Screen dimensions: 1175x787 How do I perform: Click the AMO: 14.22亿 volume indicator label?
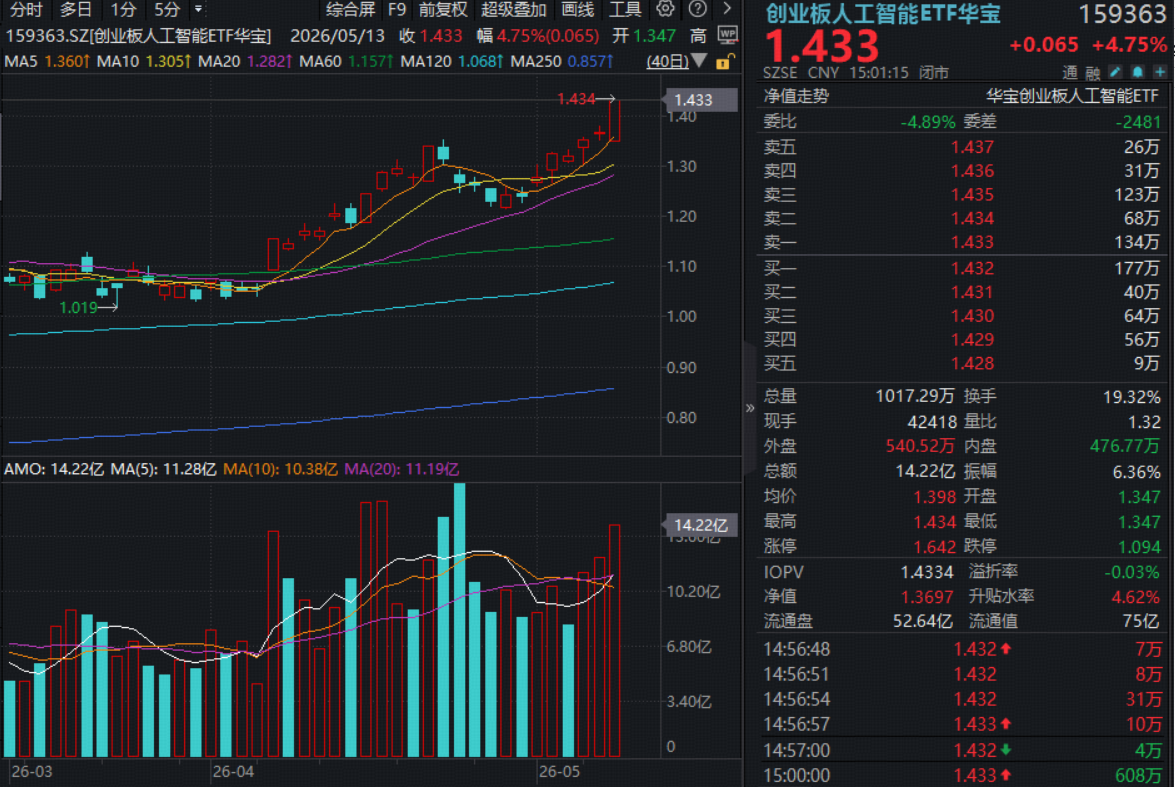[x=54, y=469]
